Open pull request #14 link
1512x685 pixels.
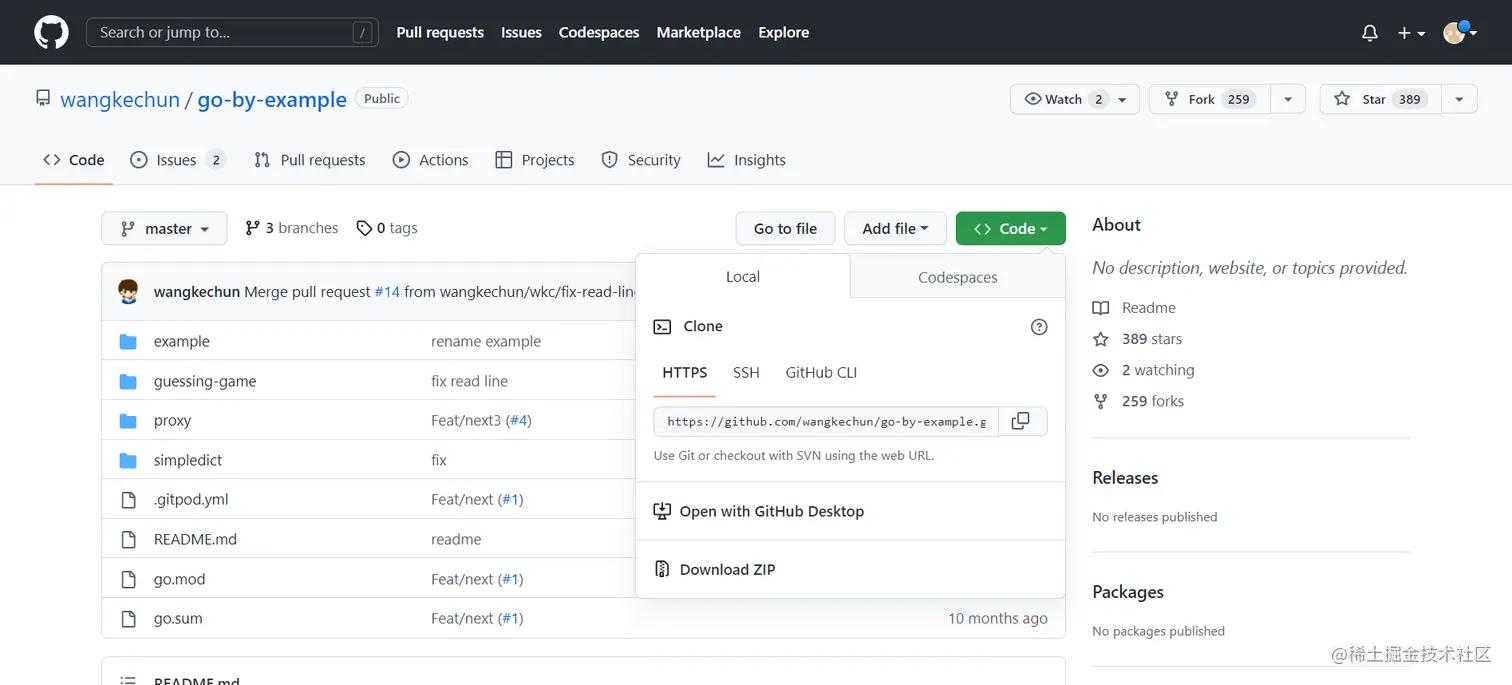[387, 291]
